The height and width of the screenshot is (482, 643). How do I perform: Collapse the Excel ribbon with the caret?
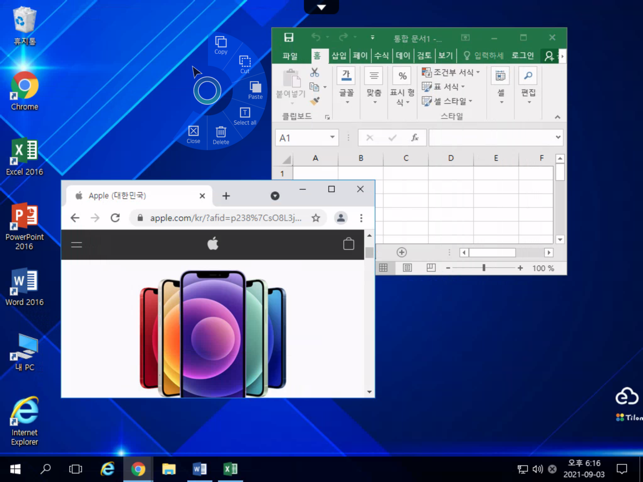tap(557, 117)
